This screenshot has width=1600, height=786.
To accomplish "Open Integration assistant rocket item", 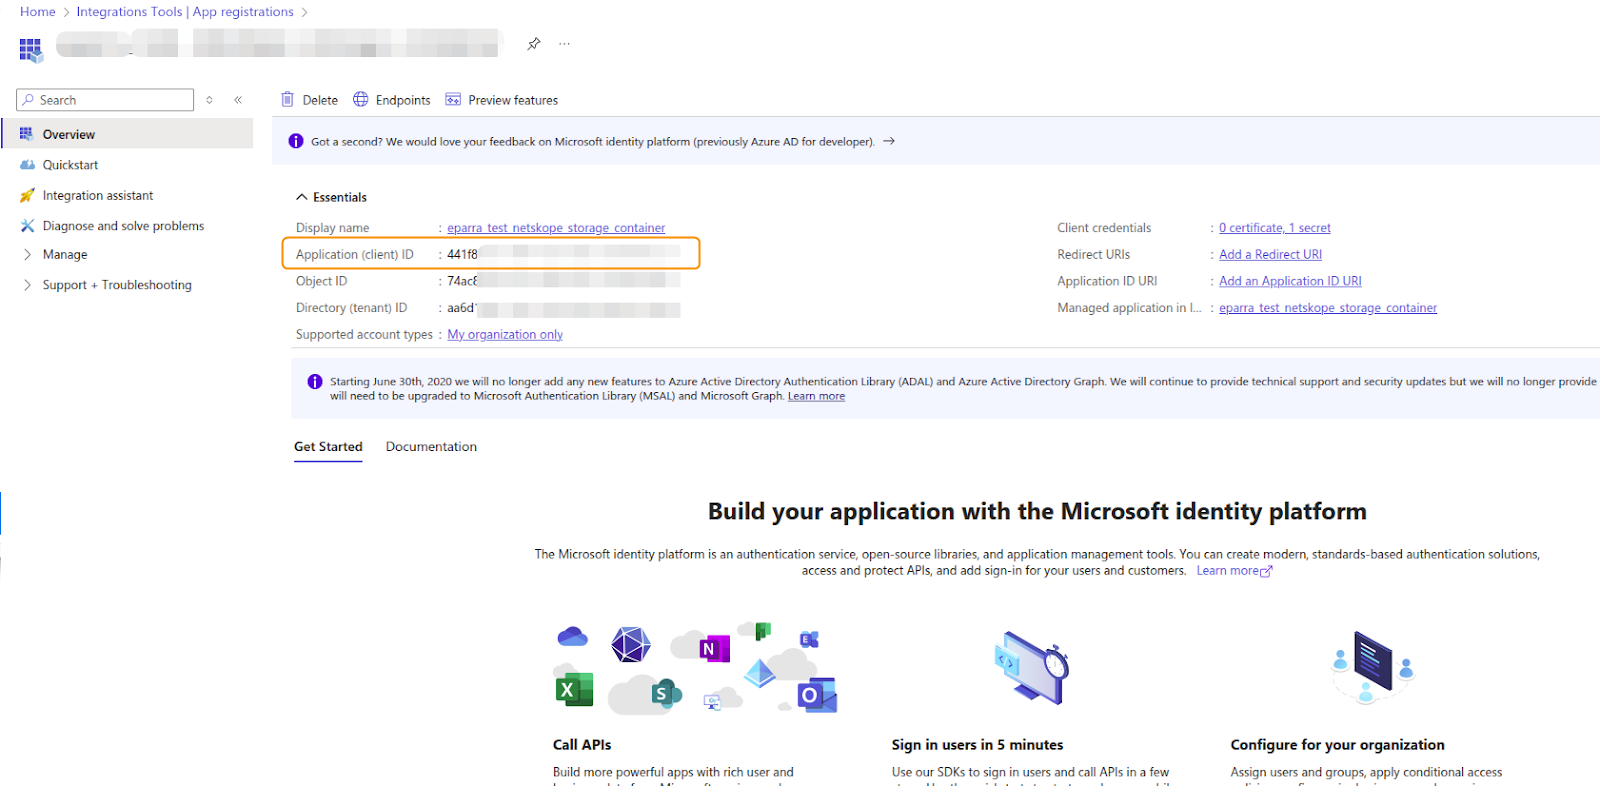I will pyautogui.click(x=97, y=196).
